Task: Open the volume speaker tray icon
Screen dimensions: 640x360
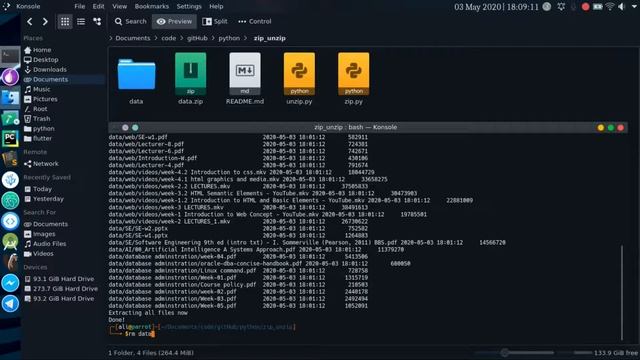Action: click(x=622, y=7)
